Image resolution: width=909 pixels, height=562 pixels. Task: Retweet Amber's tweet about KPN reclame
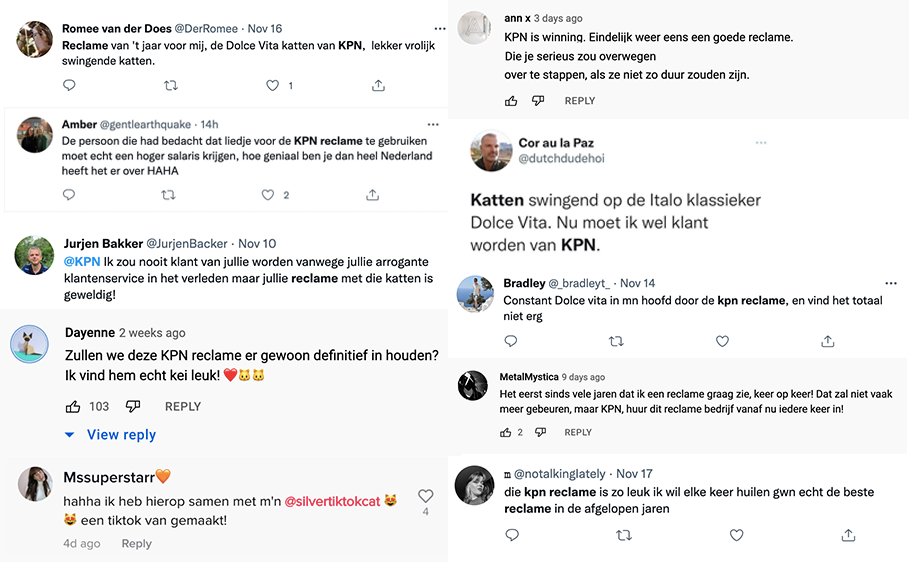tap(168, 195)
